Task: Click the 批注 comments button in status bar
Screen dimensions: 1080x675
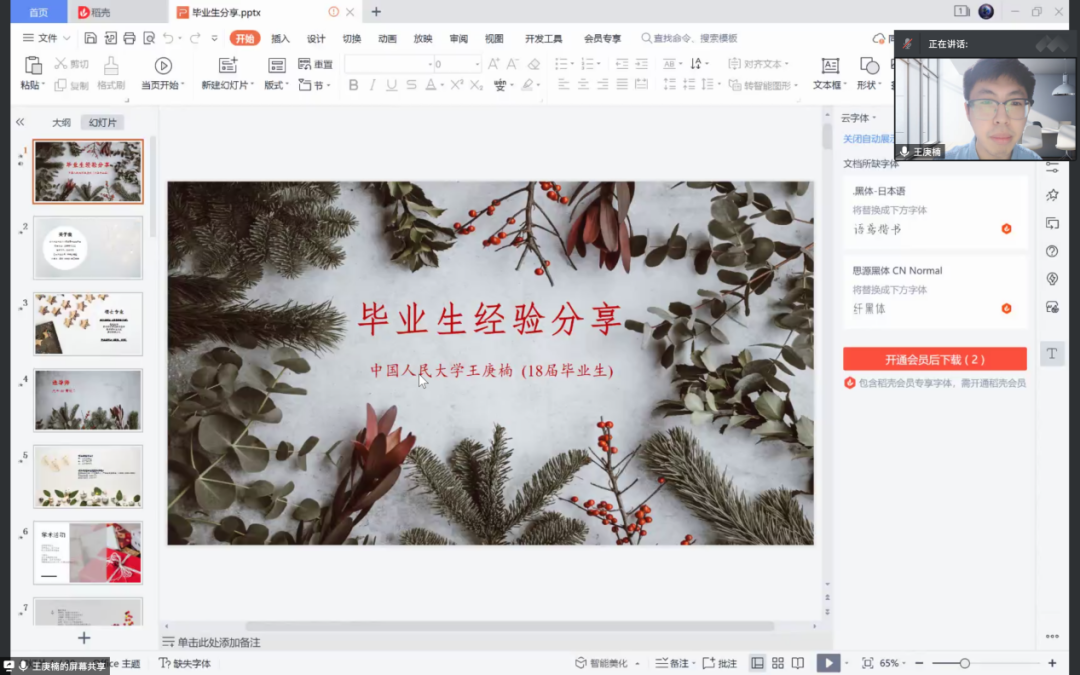Action: pyautogui.click(x=720, y=663)
